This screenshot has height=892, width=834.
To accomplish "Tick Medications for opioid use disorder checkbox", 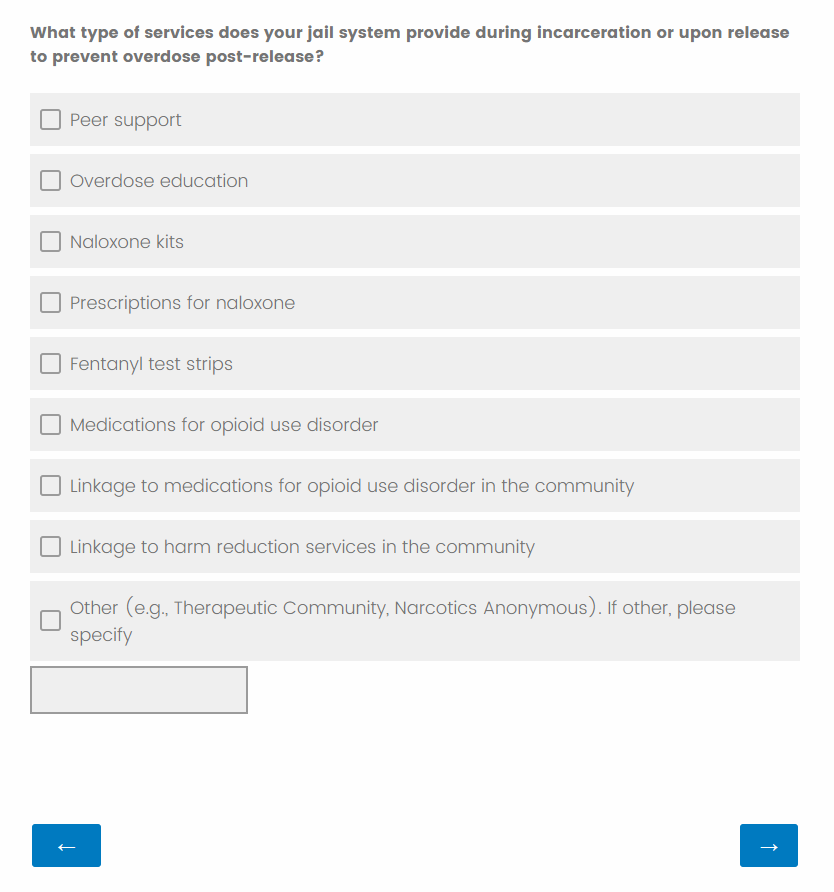I will (50, 425).
